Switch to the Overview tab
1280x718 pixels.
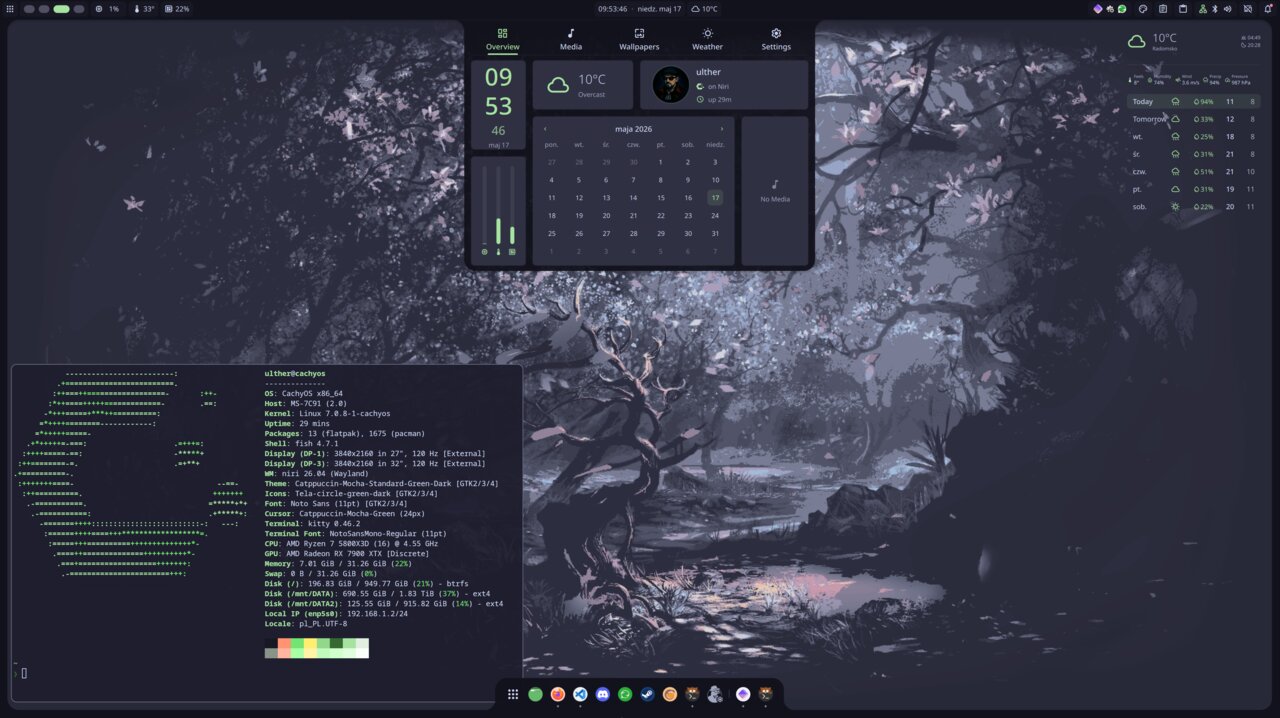point(502,39)
